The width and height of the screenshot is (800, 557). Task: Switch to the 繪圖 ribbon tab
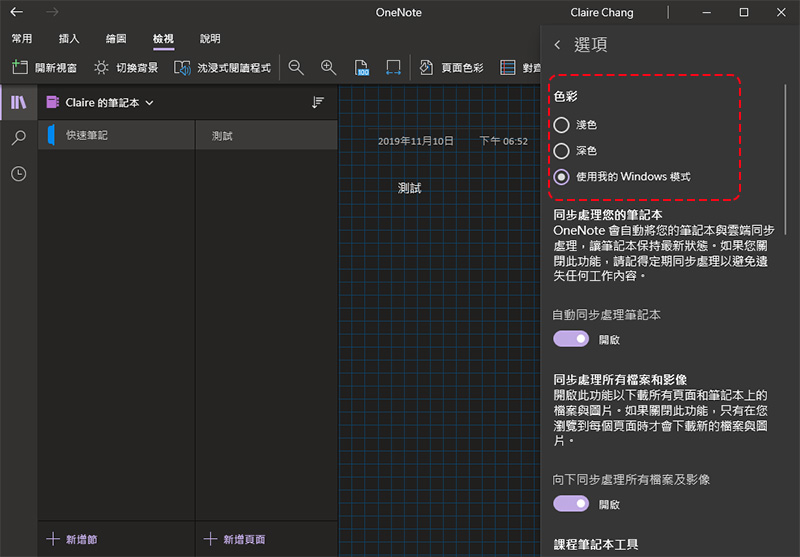pos(116,39)
